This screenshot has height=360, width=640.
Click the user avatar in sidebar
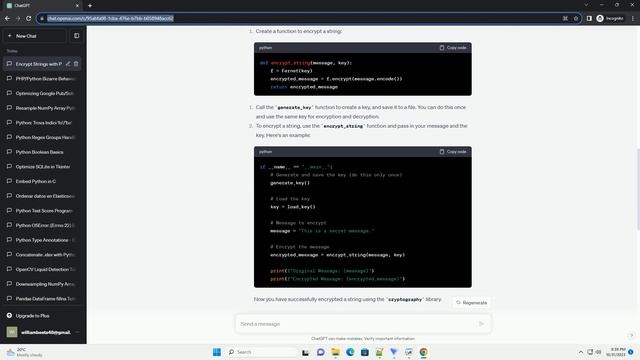coord(12,332)
